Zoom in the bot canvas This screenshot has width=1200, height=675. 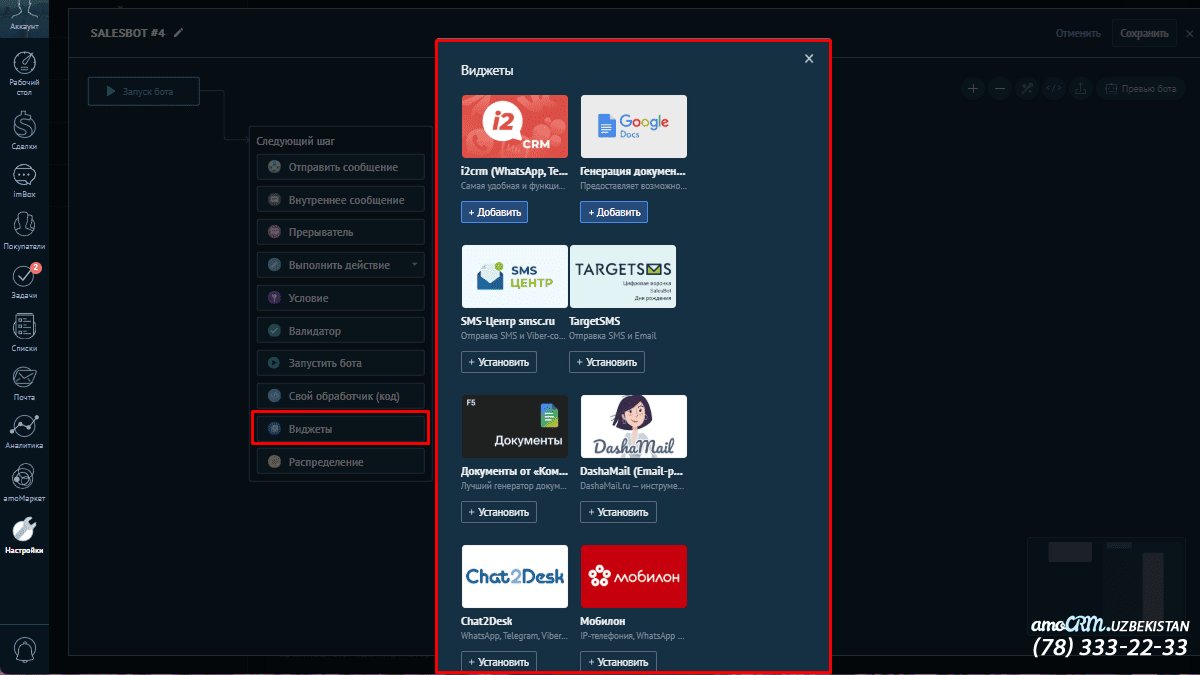pos(973,88)
